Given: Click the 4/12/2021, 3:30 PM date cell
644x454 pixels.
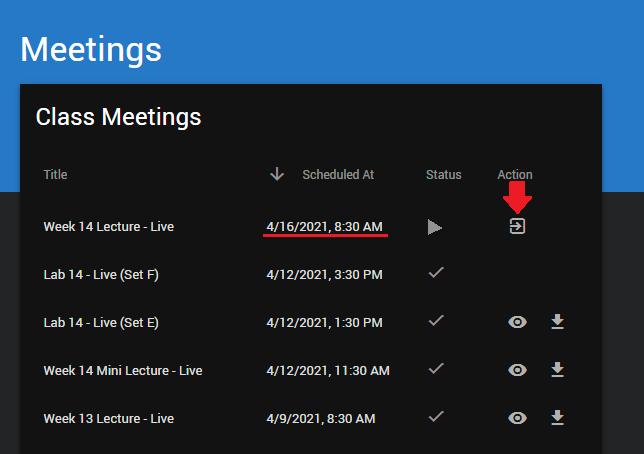Looking at the screenshot, I should click(x=324, y=275).
